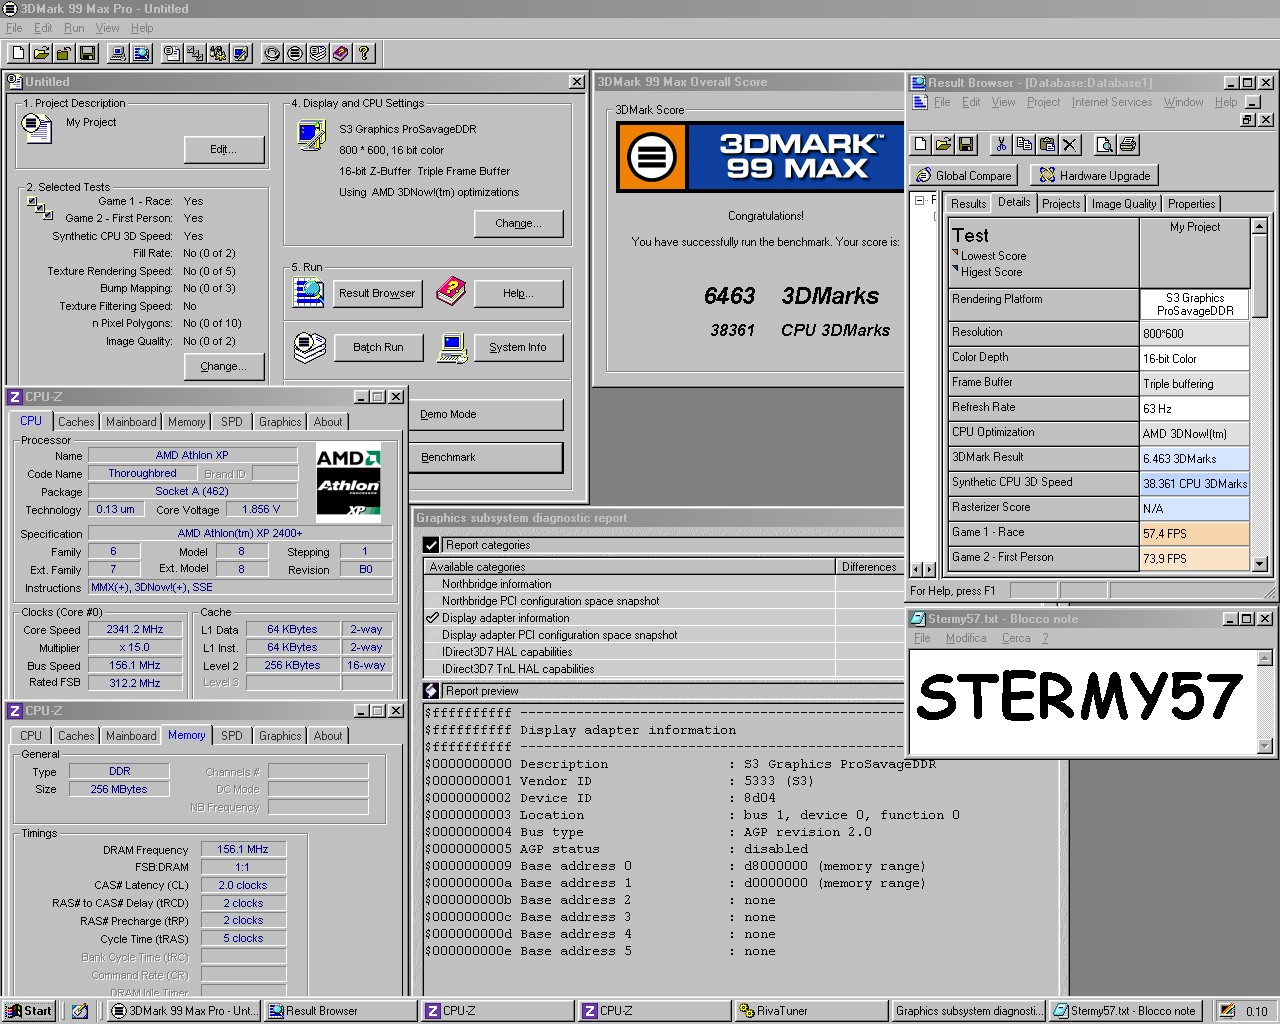The width and height of the screenshot is (1280, 1024).
Task: Switch to RivaTuner in the taskbar
Action: point(811,1011)
